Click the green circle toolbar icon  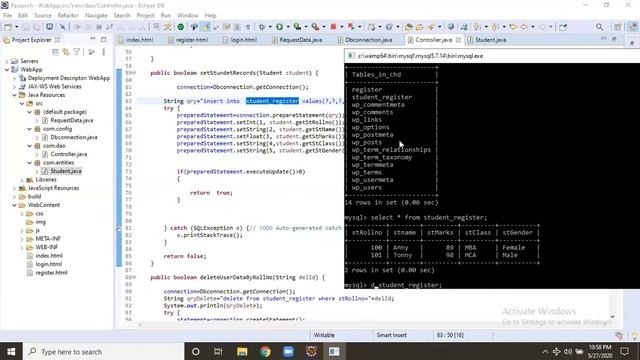(180, 27)
